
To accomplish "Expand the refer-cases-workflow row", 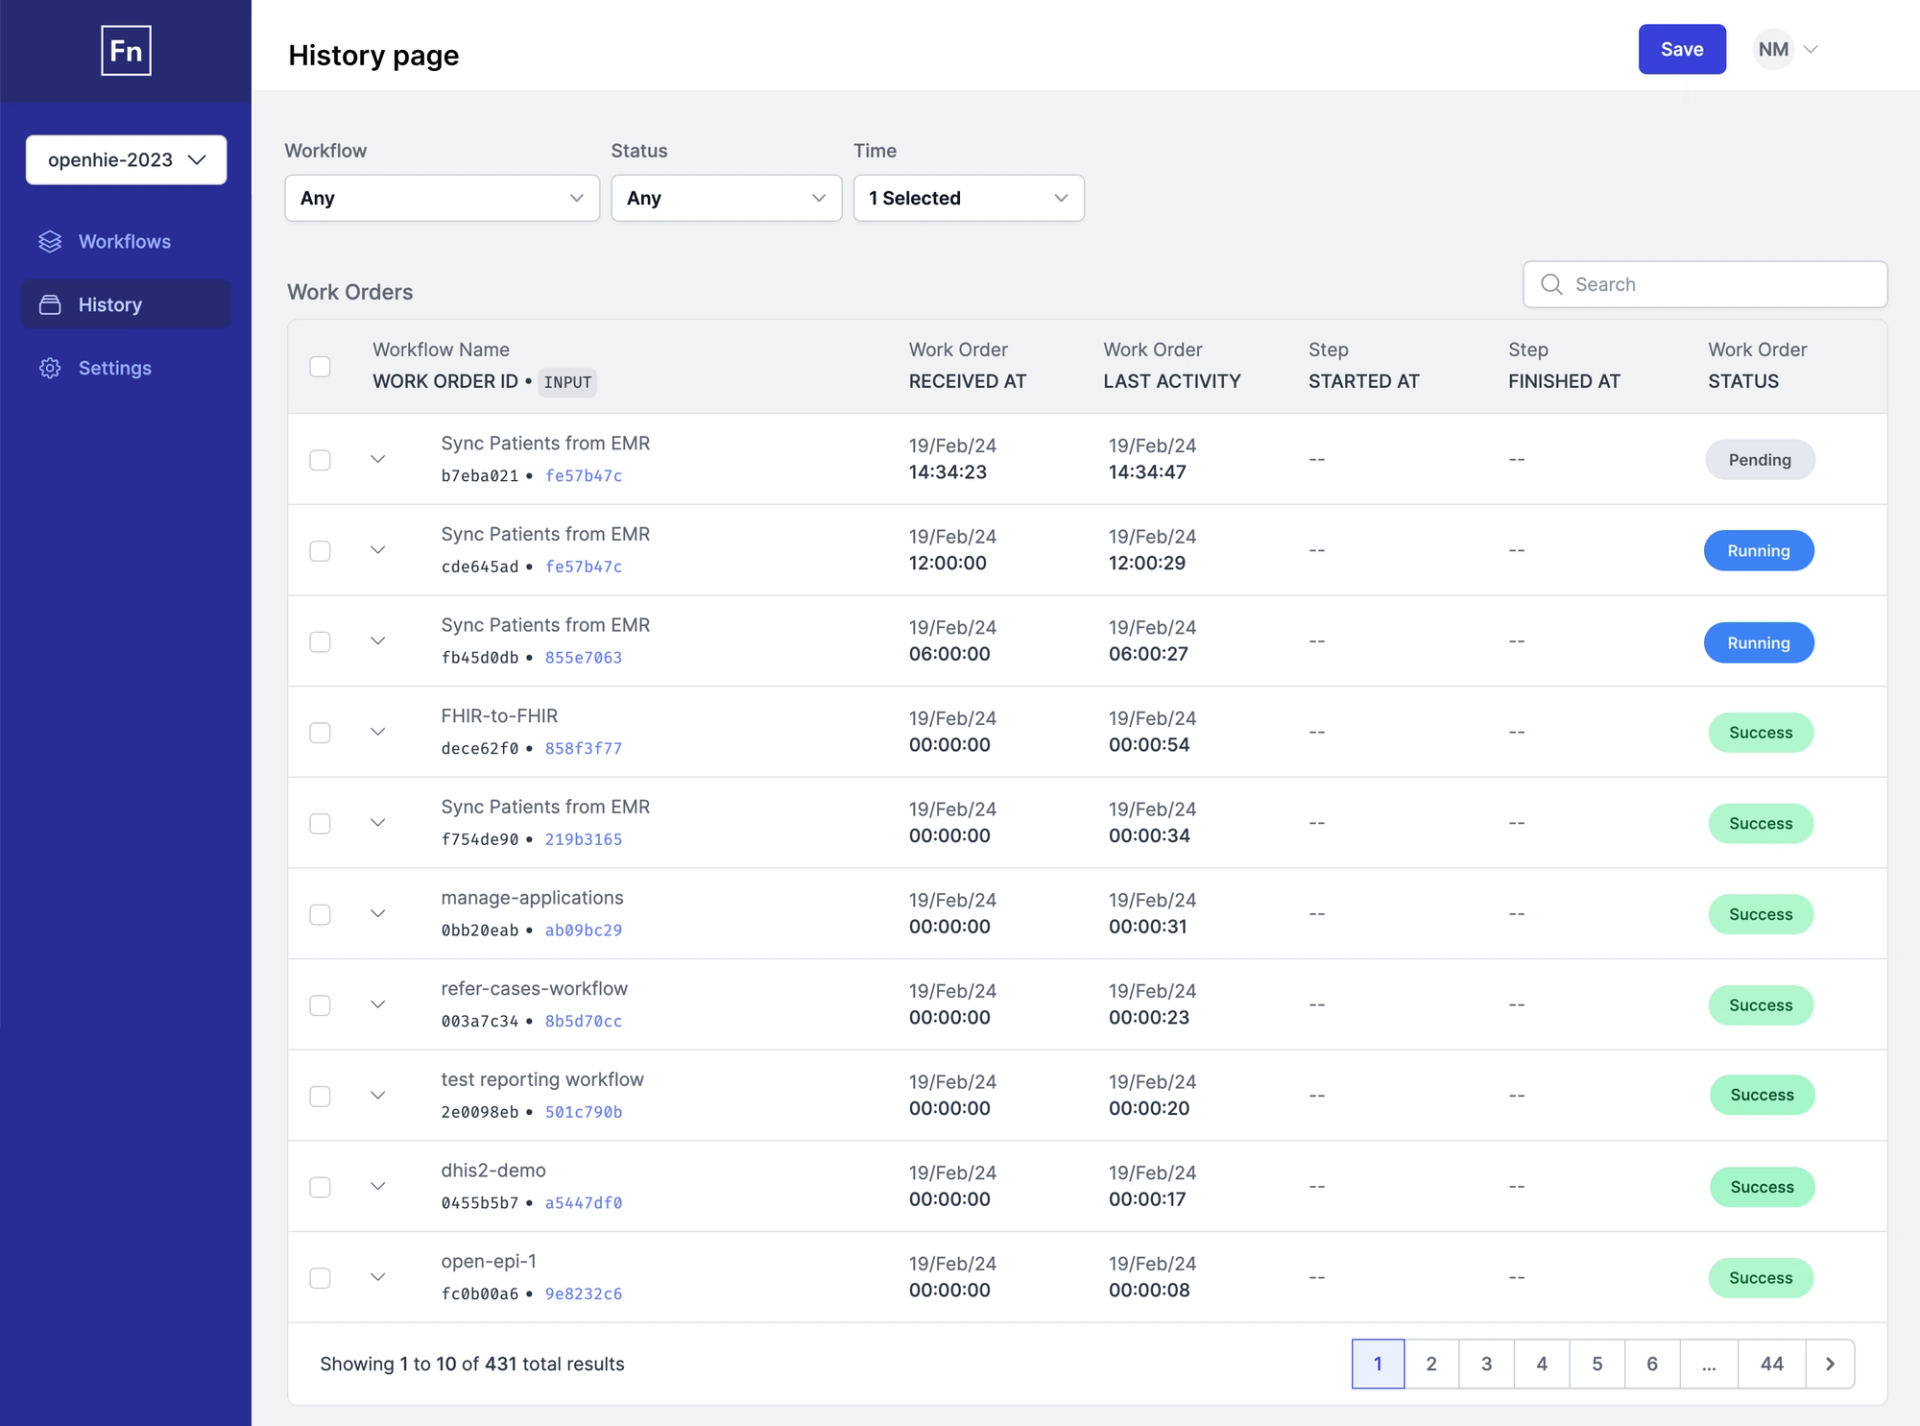I will pyautogui.click(x=378, y=1005).
